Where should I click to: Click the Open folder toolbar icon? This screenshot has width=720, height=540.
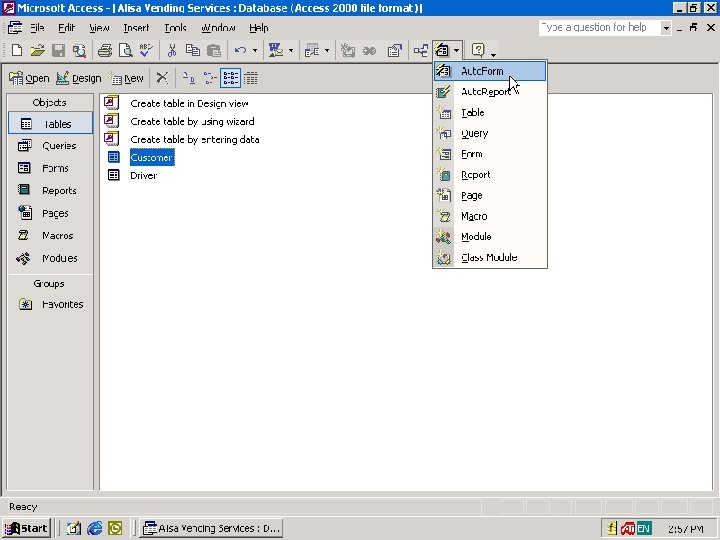pos(37,51)
